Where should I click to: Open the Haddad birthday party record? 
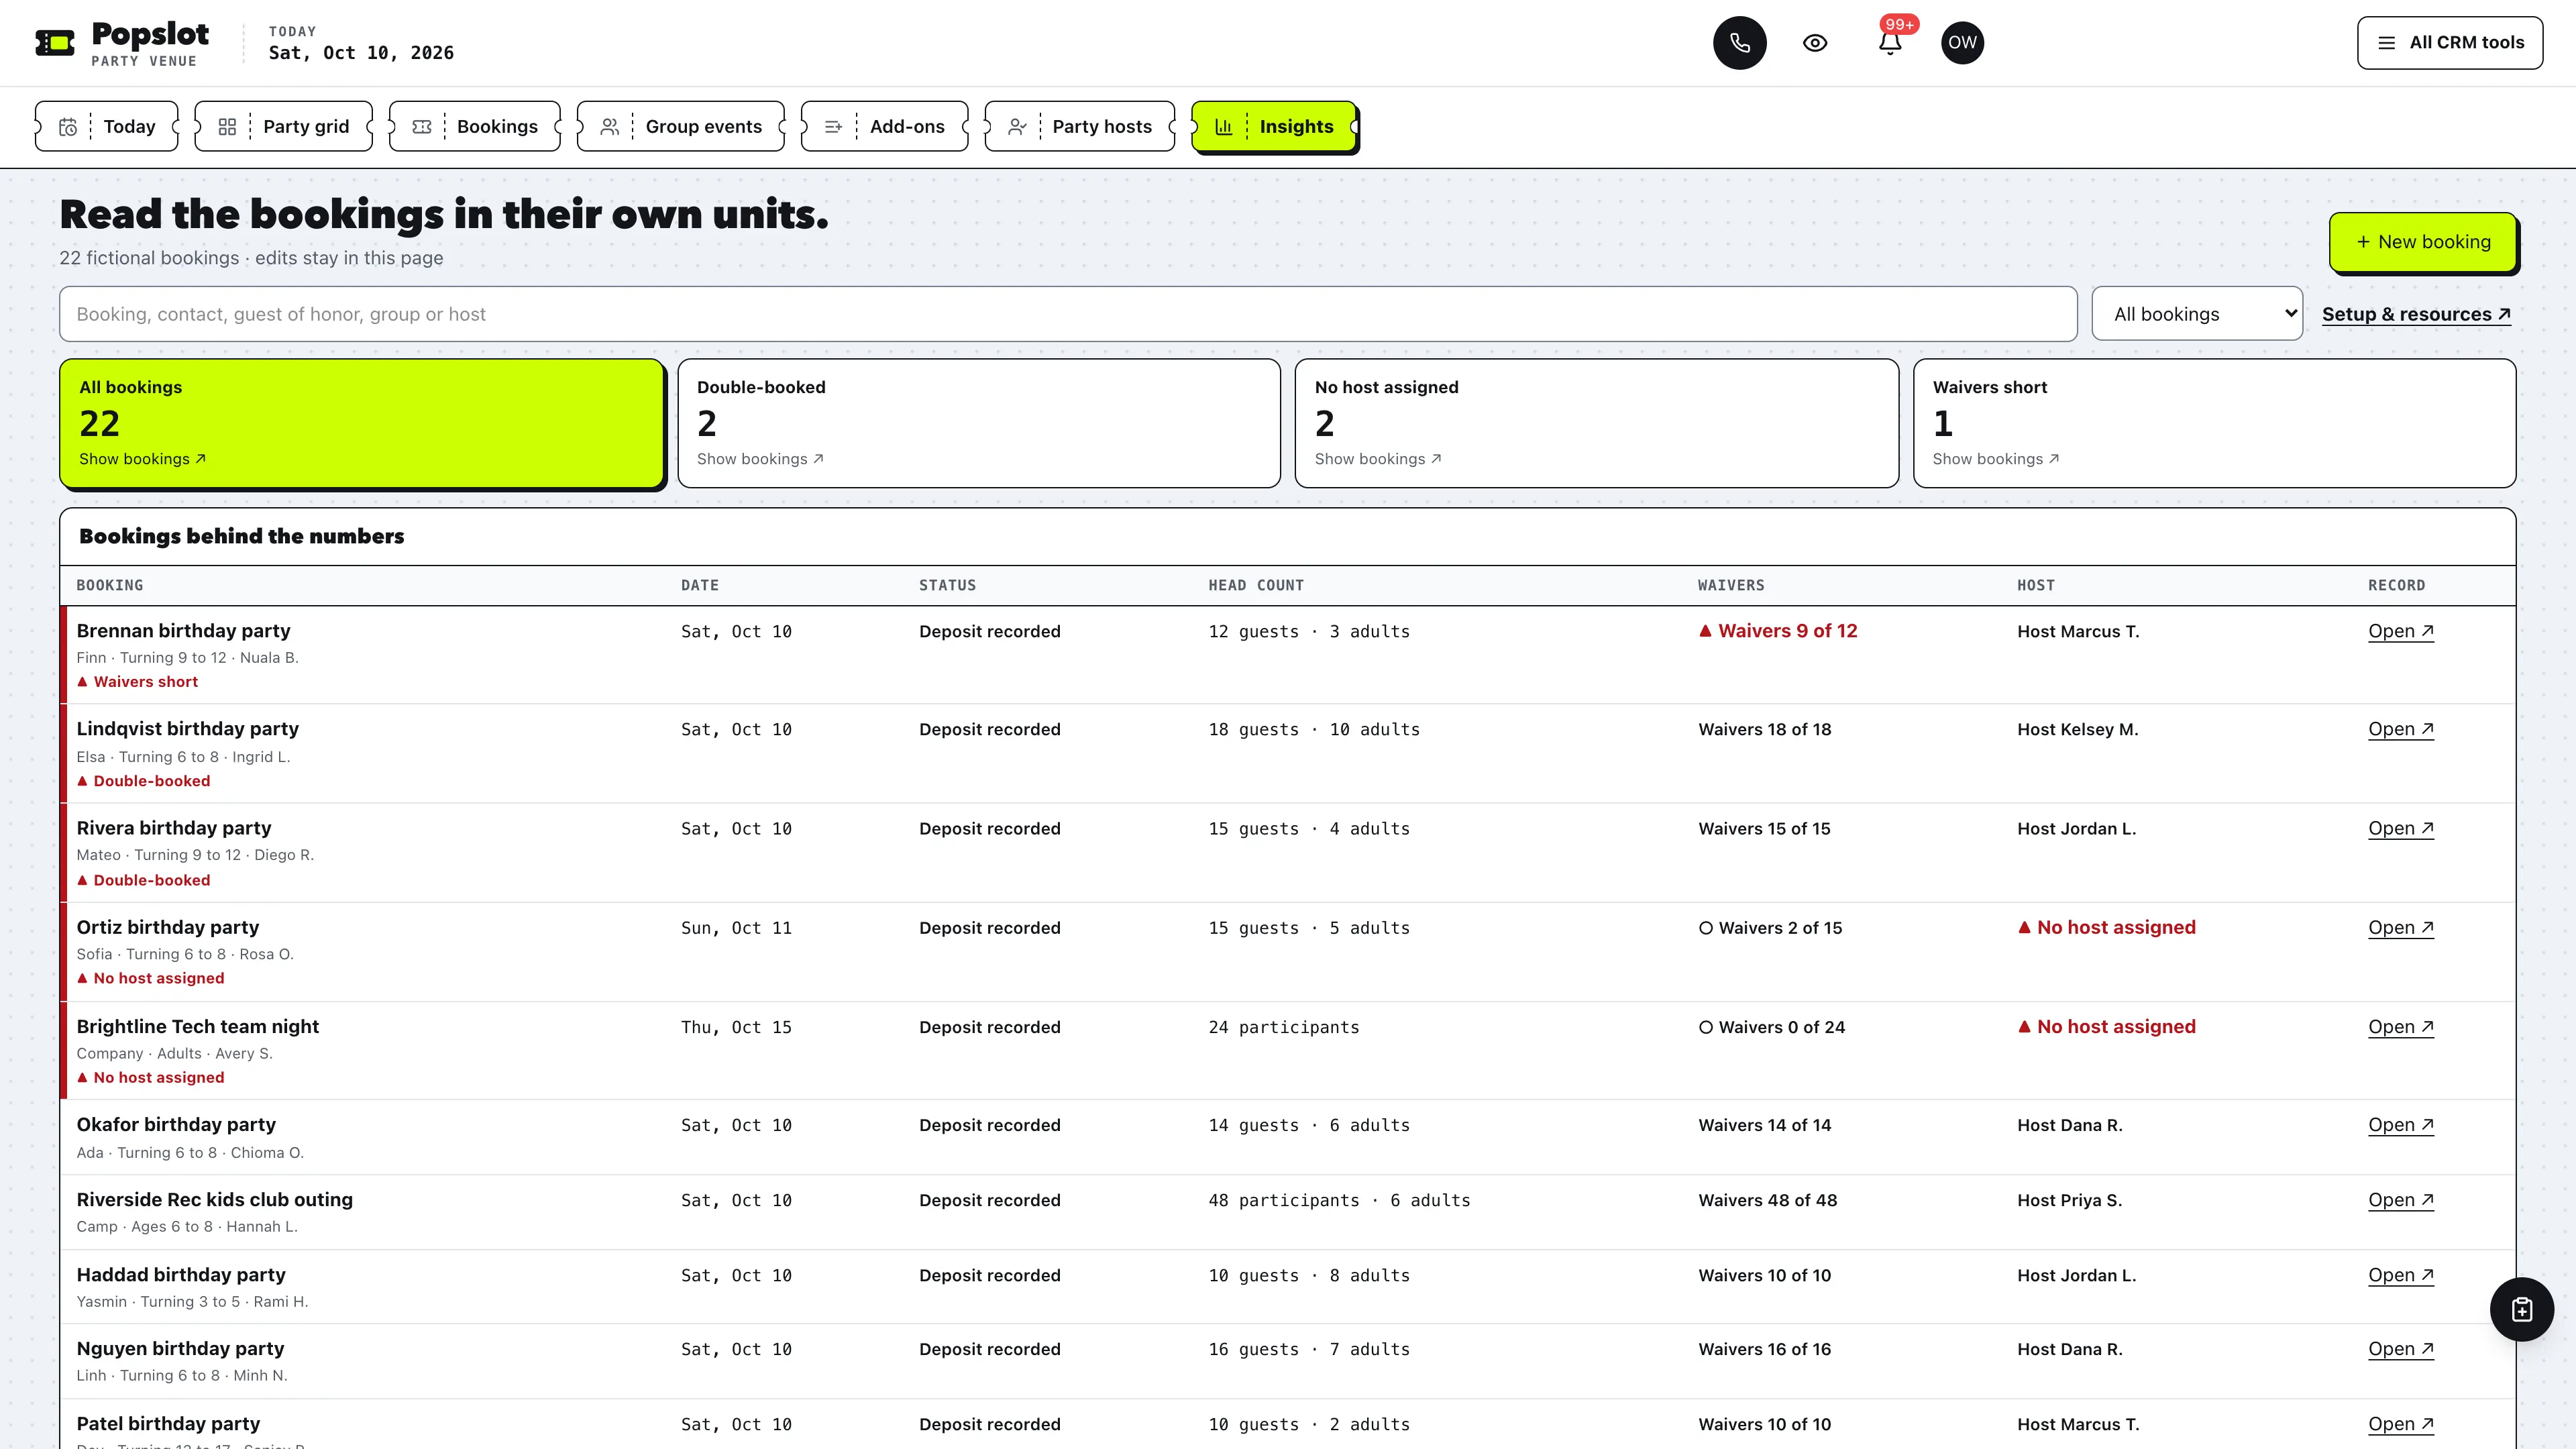coord(2400,1275)
